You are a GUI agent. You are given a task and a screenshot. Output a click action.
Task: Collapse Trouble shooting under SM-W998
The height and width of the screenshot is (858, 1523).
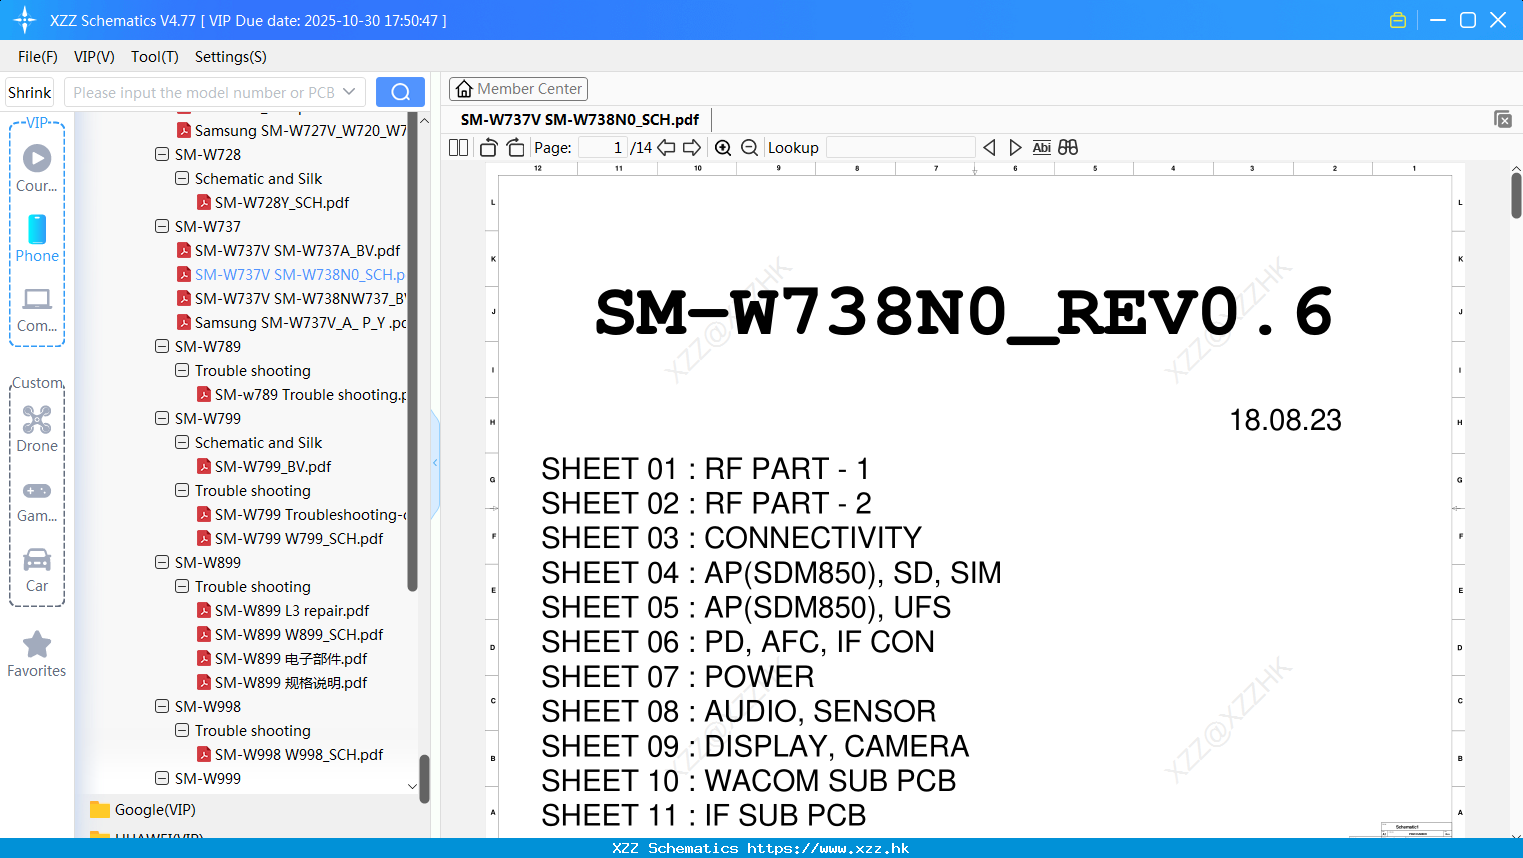(182, 730)
